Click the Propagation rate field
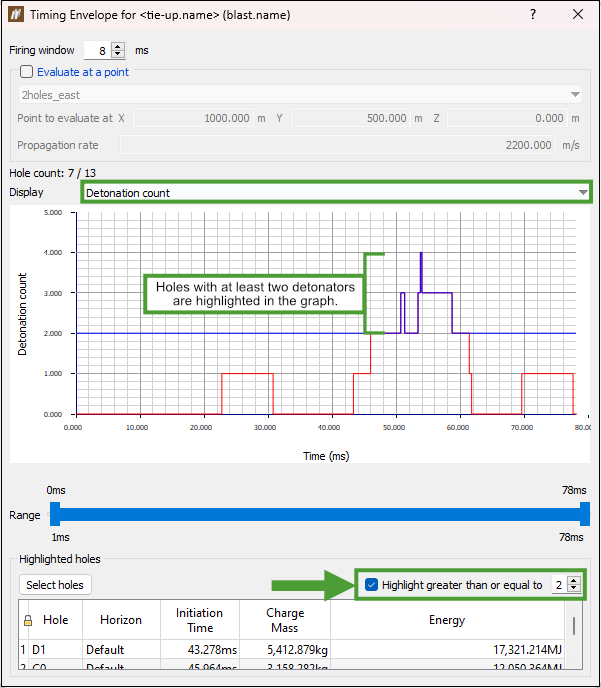The image size is (601, 688). (337, 145)
